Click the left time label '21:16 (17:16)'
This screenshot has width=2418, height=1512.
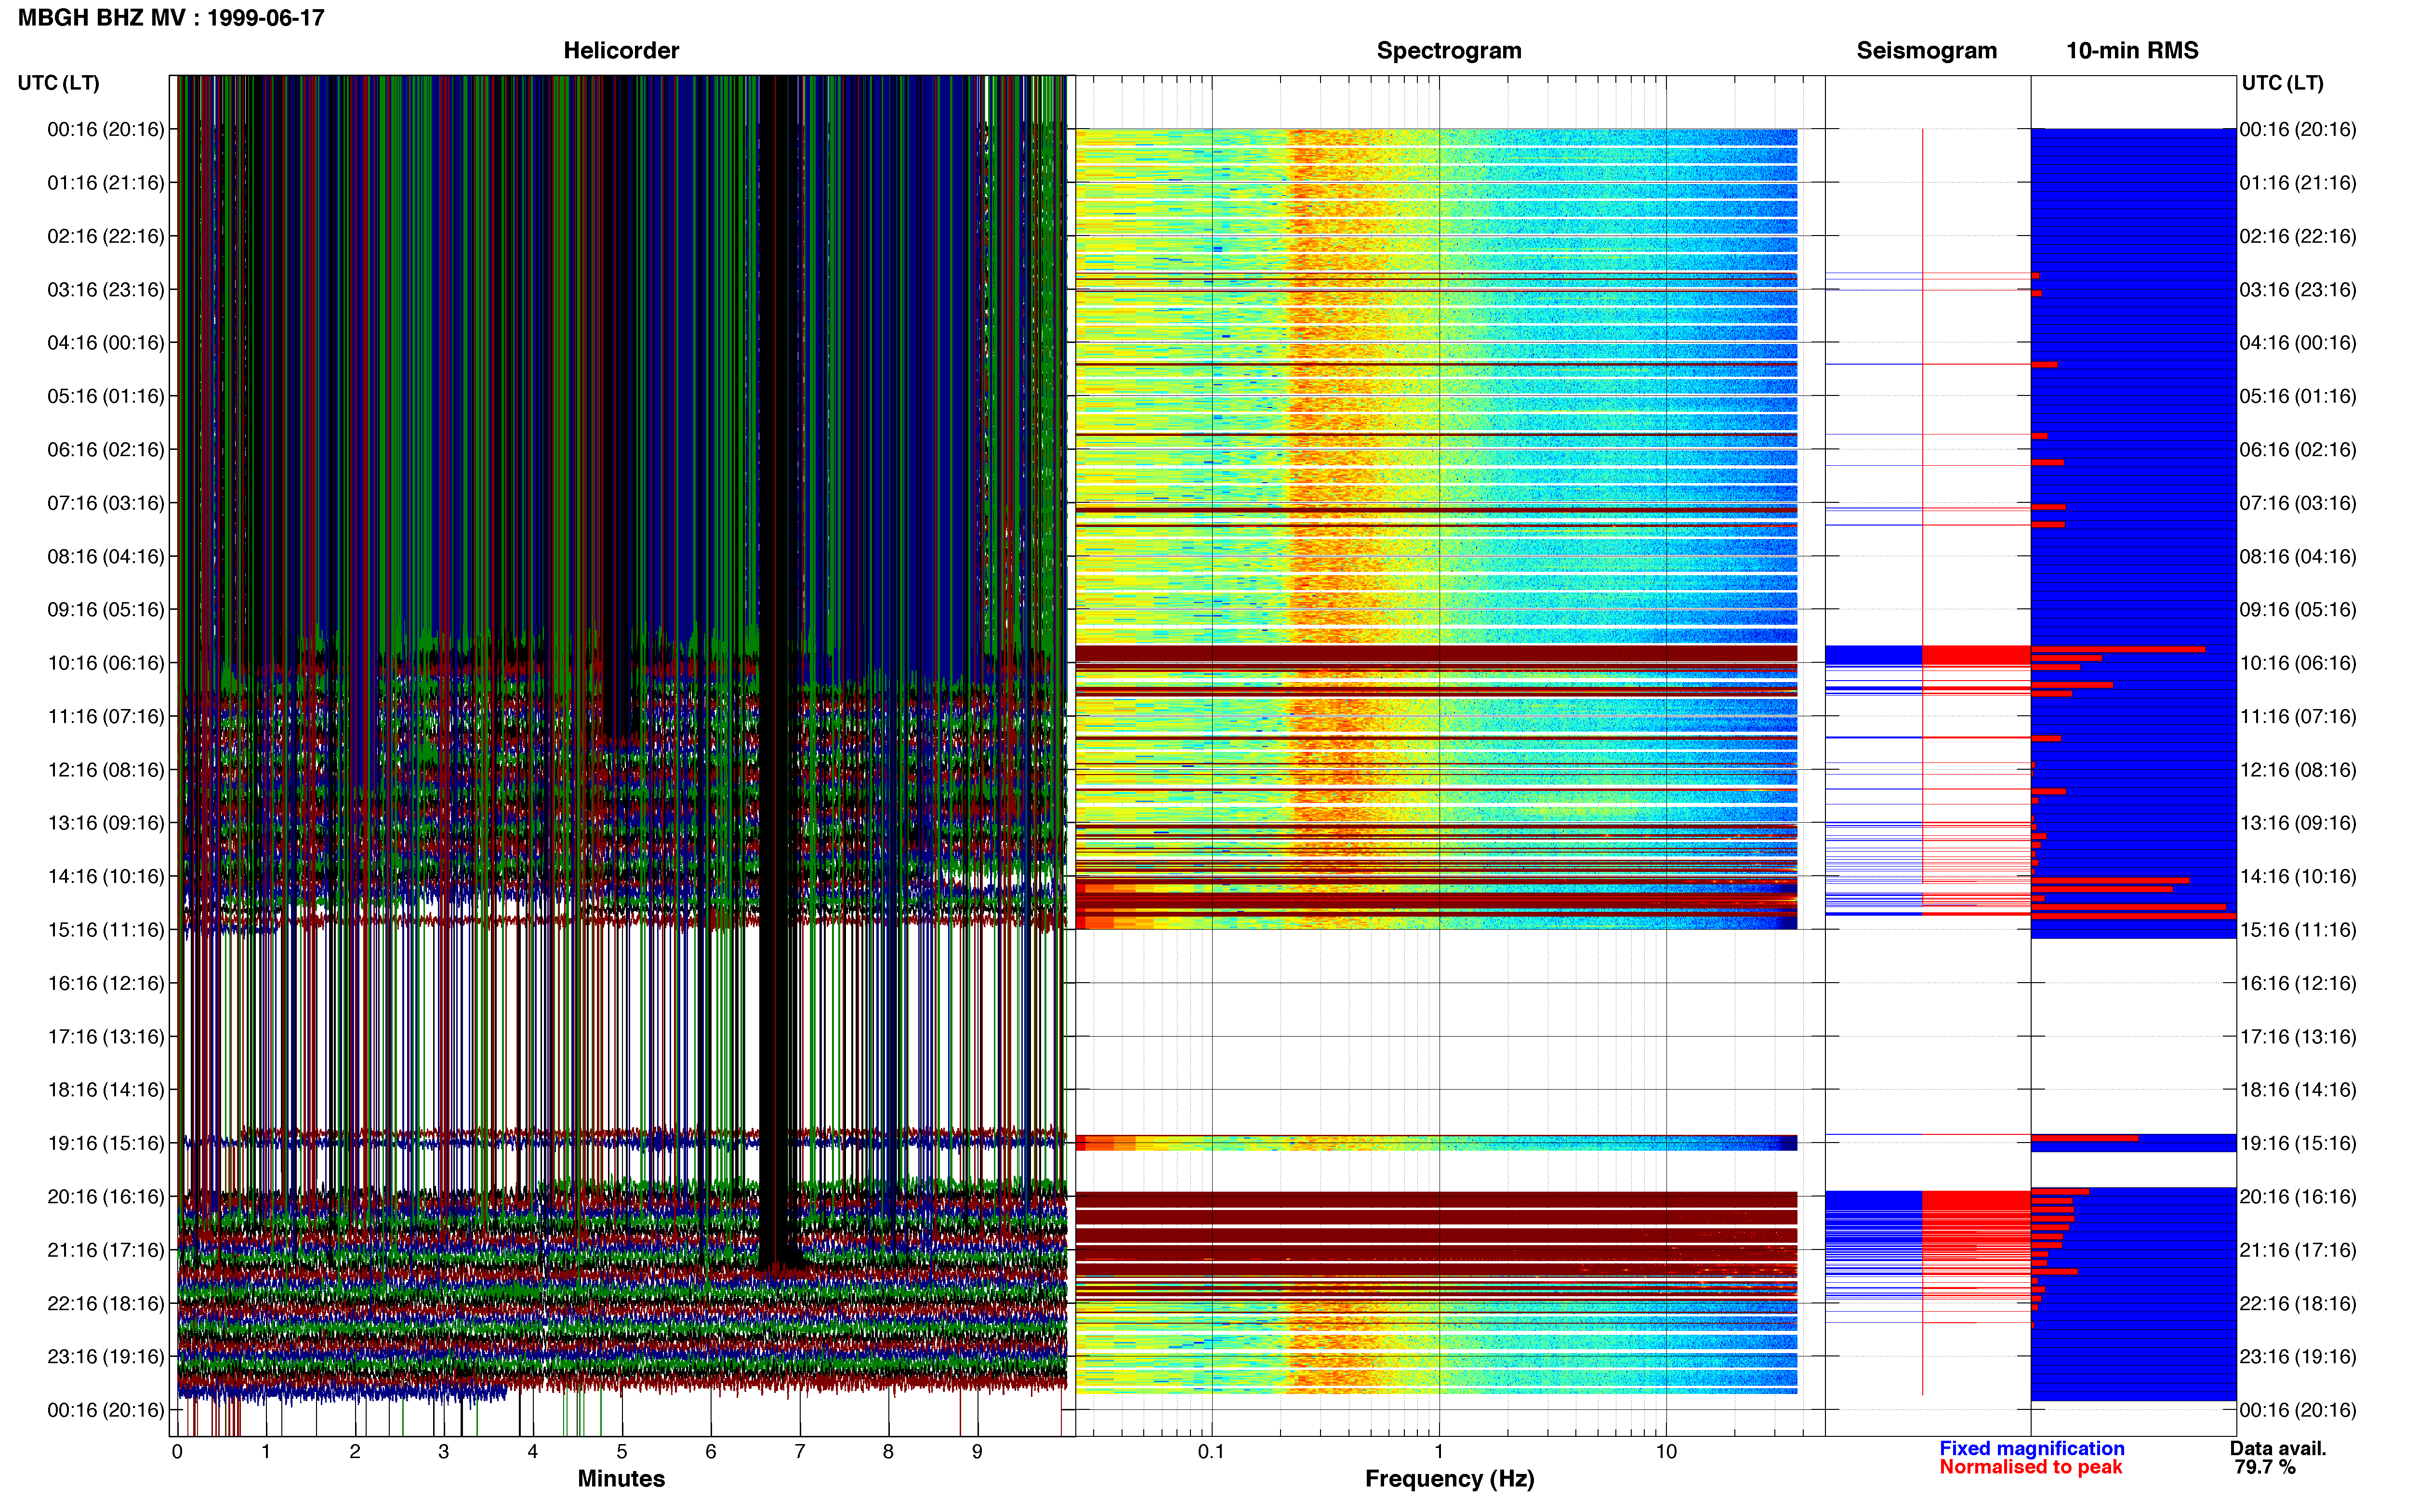pos(106,1250)
